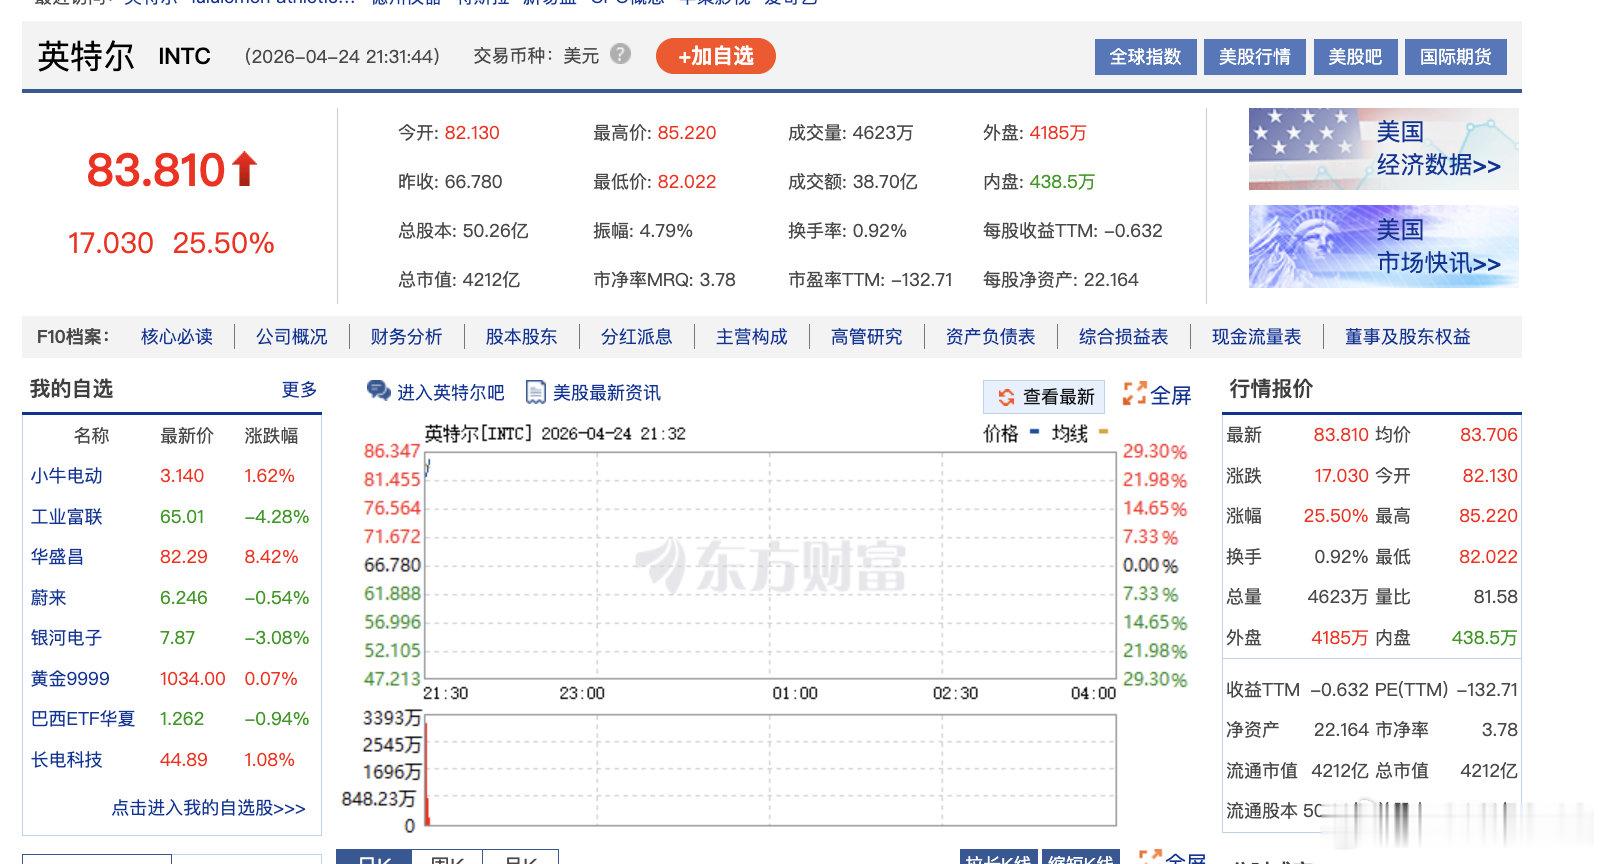The image size is (1608, 864).
Task: Click the 均价 83.706 value in 行情报价
Action: [1489, 435]
